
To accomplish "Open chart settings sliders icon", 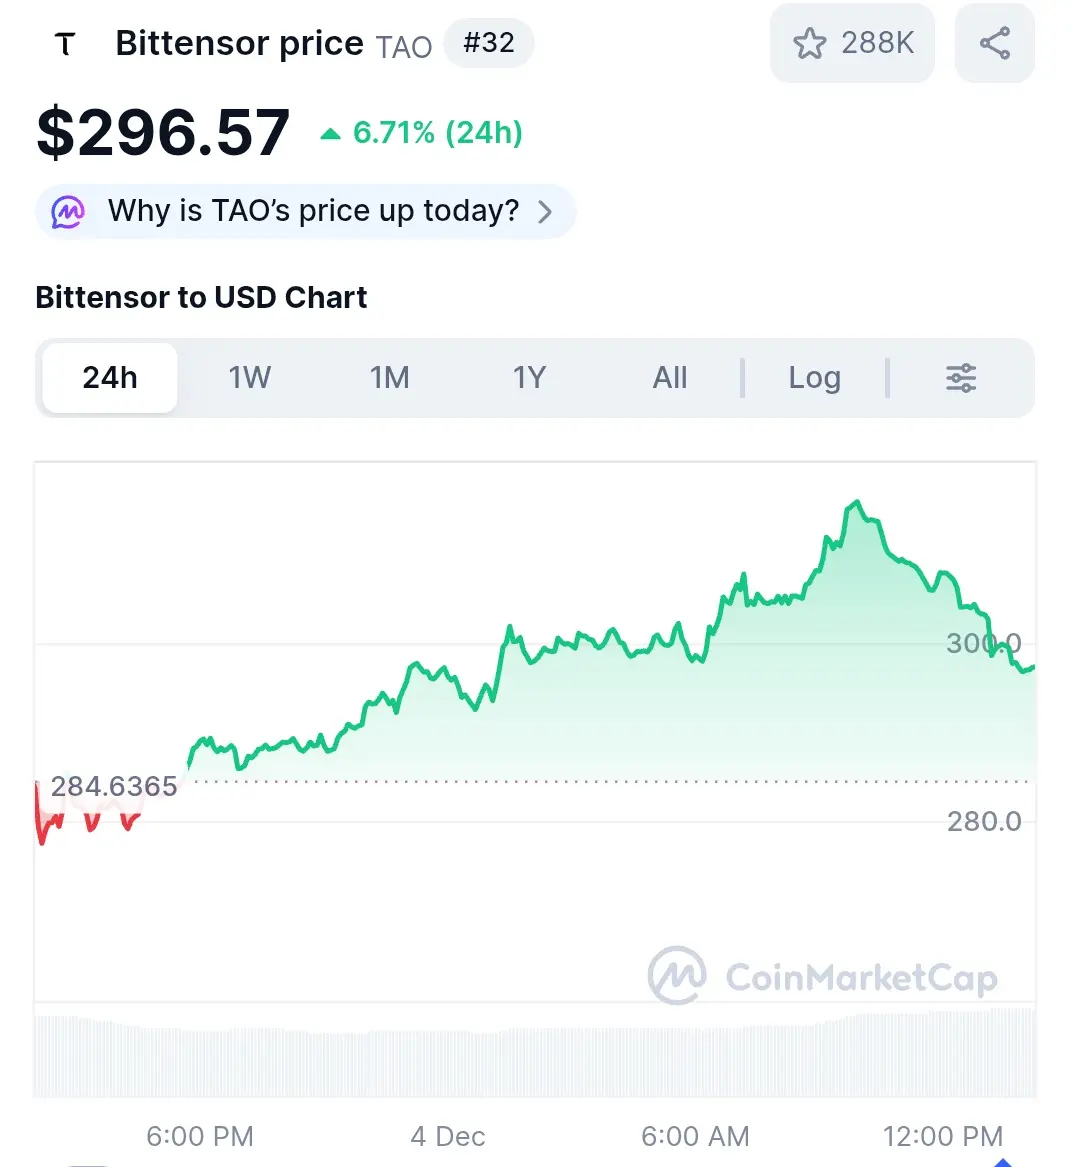I will [961, 378].
